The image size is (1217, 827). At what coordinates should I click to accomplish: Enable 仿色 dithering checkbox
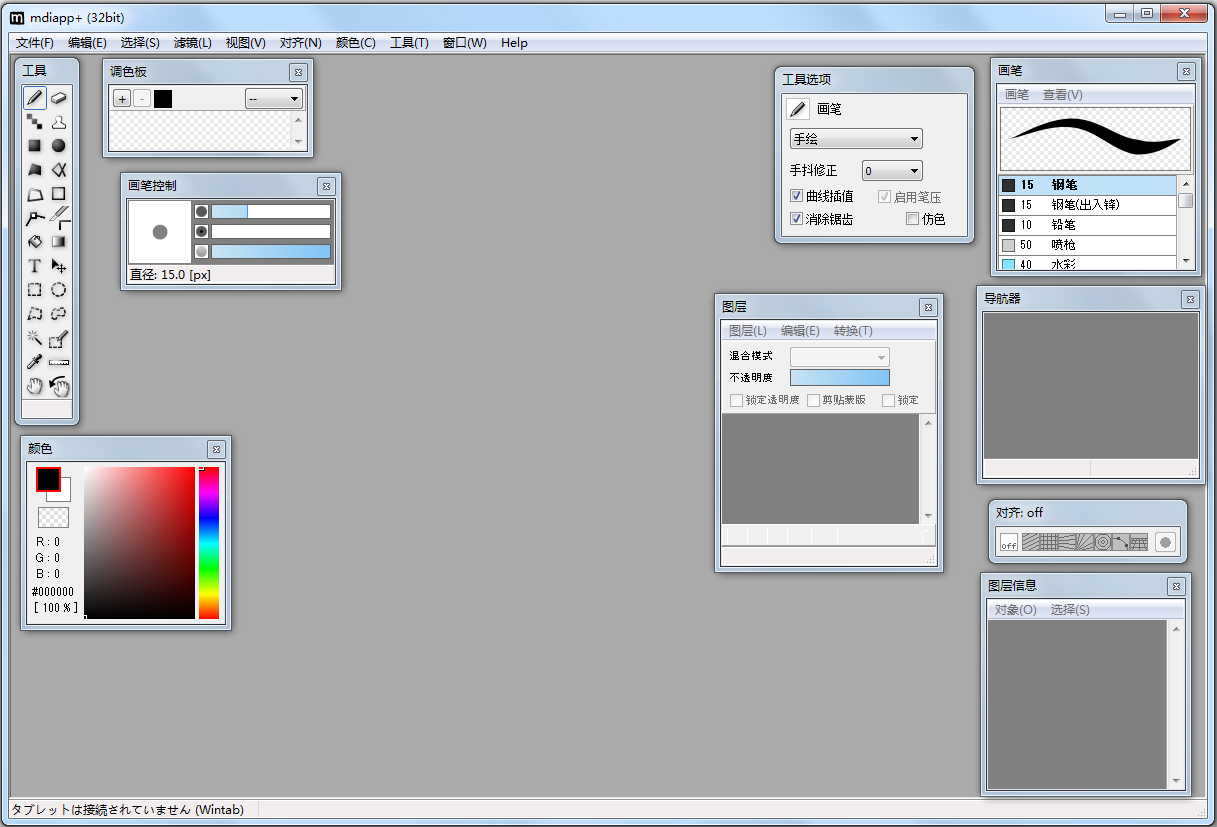(x=909, y=218)
